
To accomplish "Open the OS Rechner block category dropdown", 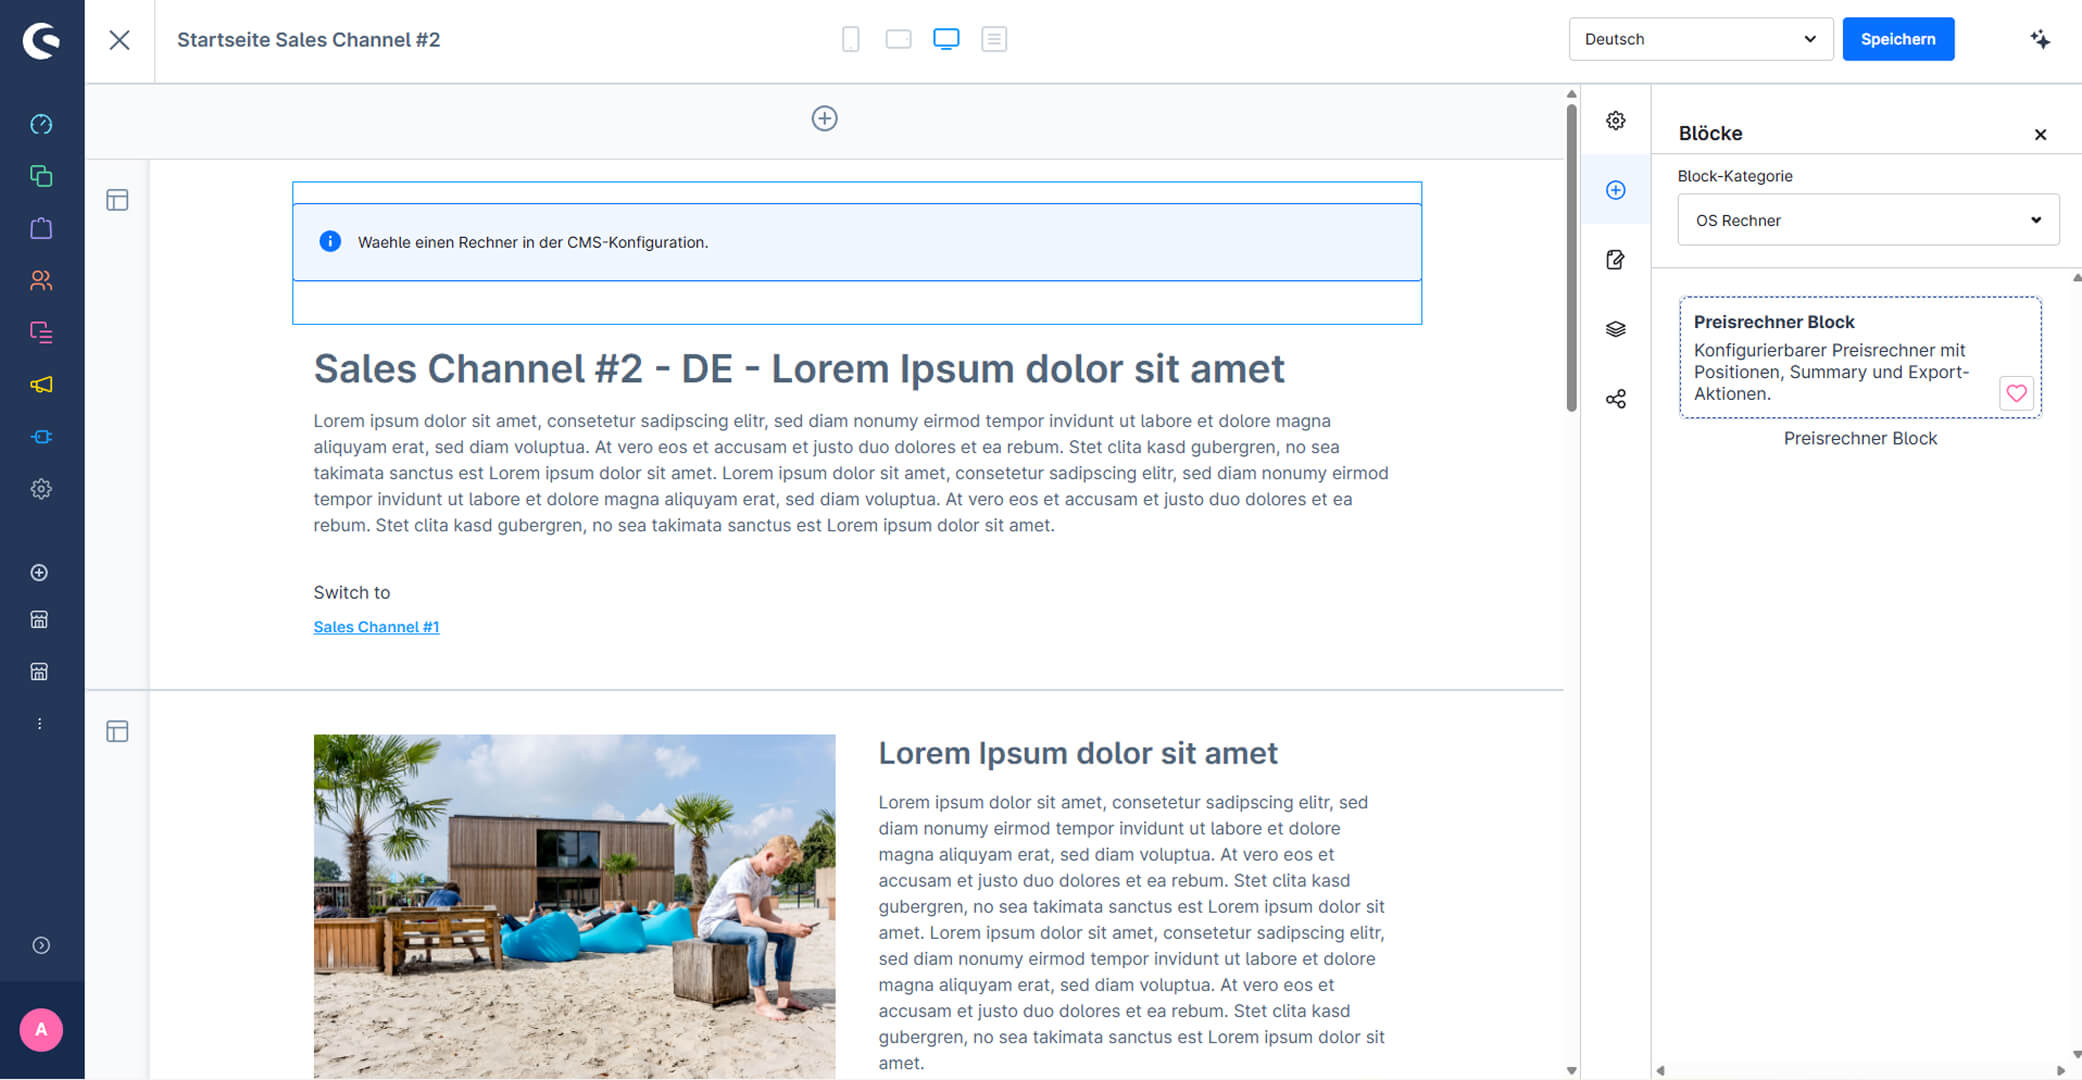I will (1867, 220).
